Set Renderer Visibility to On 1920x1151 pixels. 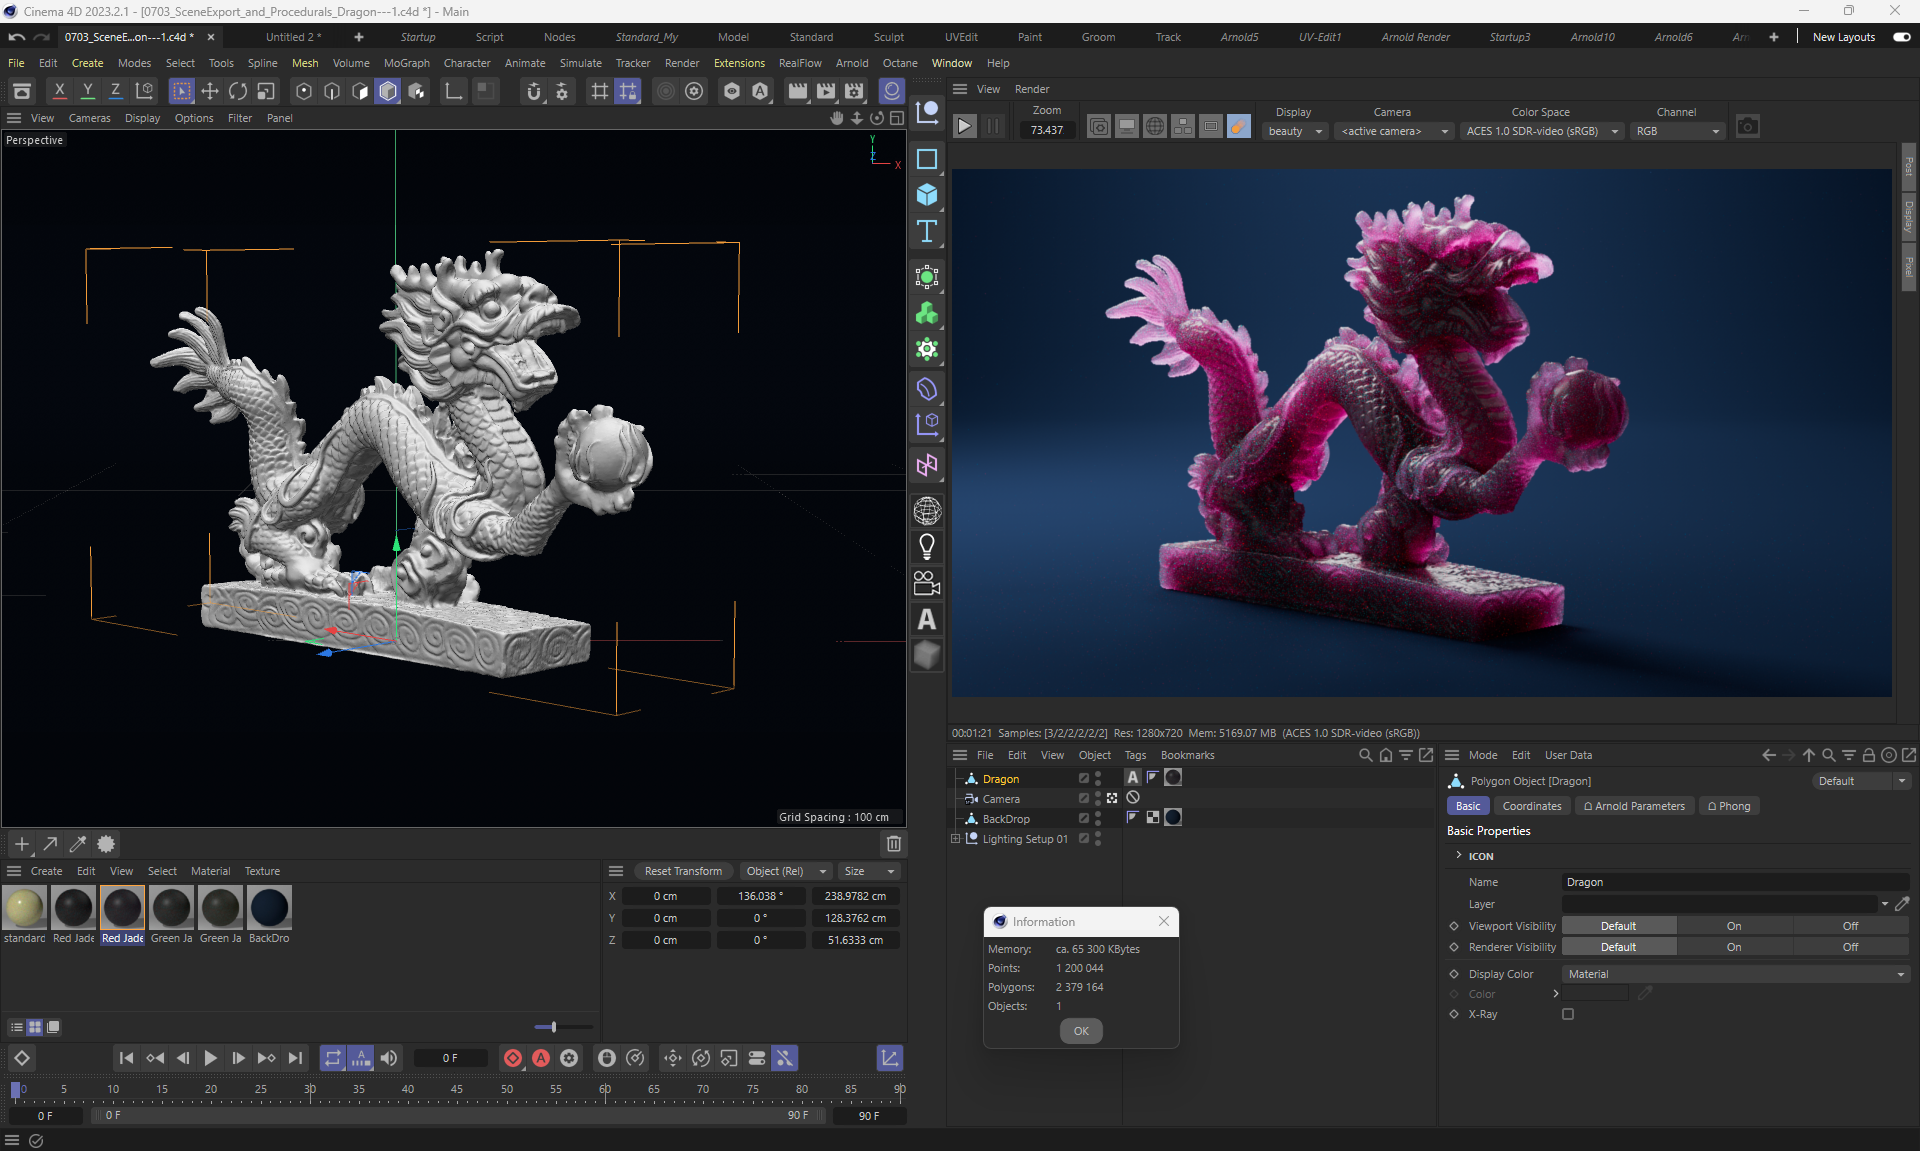pyautogui.click(x=1733, y=947)
